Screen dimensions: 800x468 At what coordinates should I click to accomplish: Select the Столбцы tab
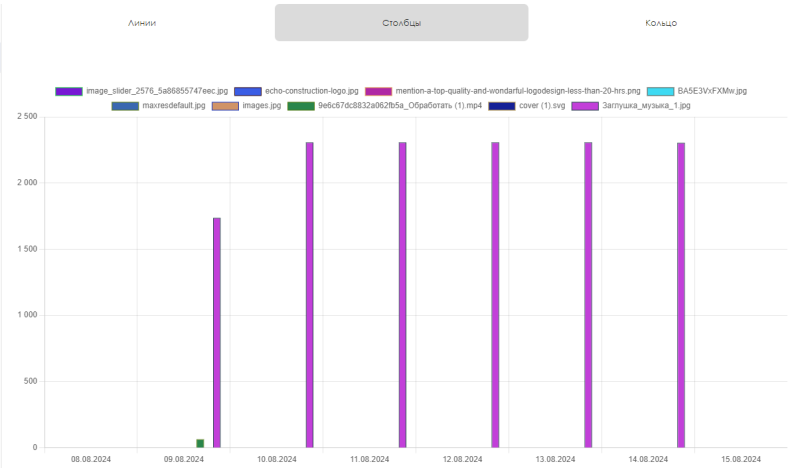click(x=401, y=22)
